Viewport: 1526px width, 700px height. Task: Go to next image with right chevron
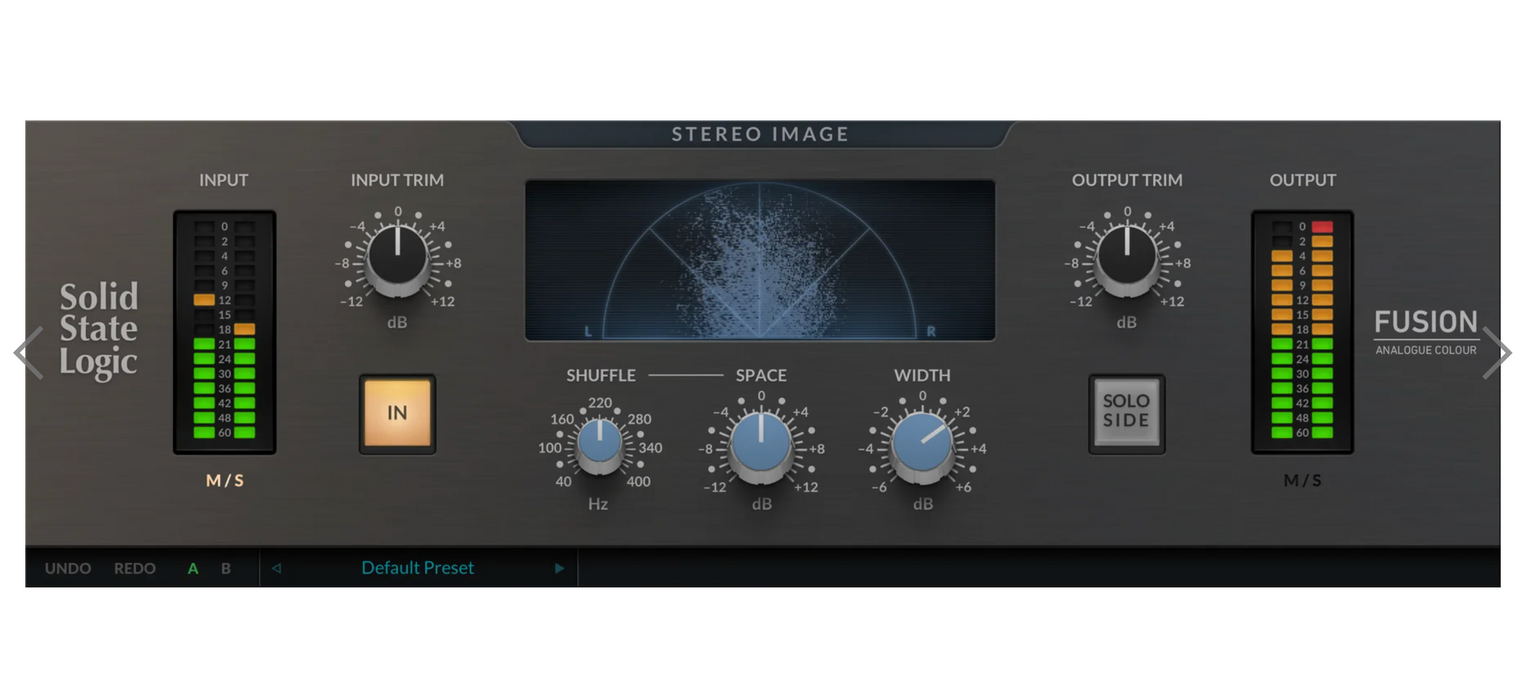coord(1496,353)
